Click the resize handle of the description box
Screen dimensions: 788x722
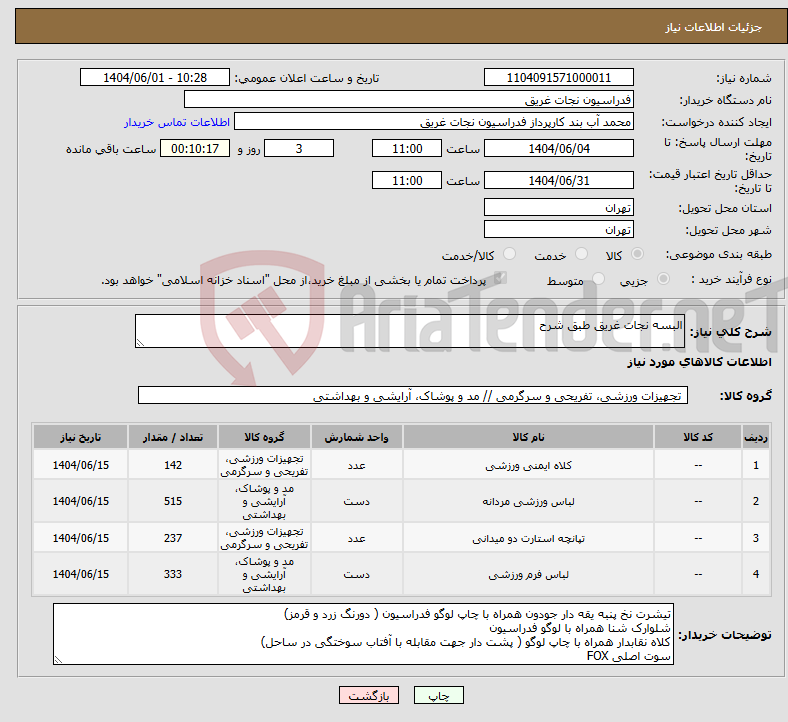tap(140, 343)
